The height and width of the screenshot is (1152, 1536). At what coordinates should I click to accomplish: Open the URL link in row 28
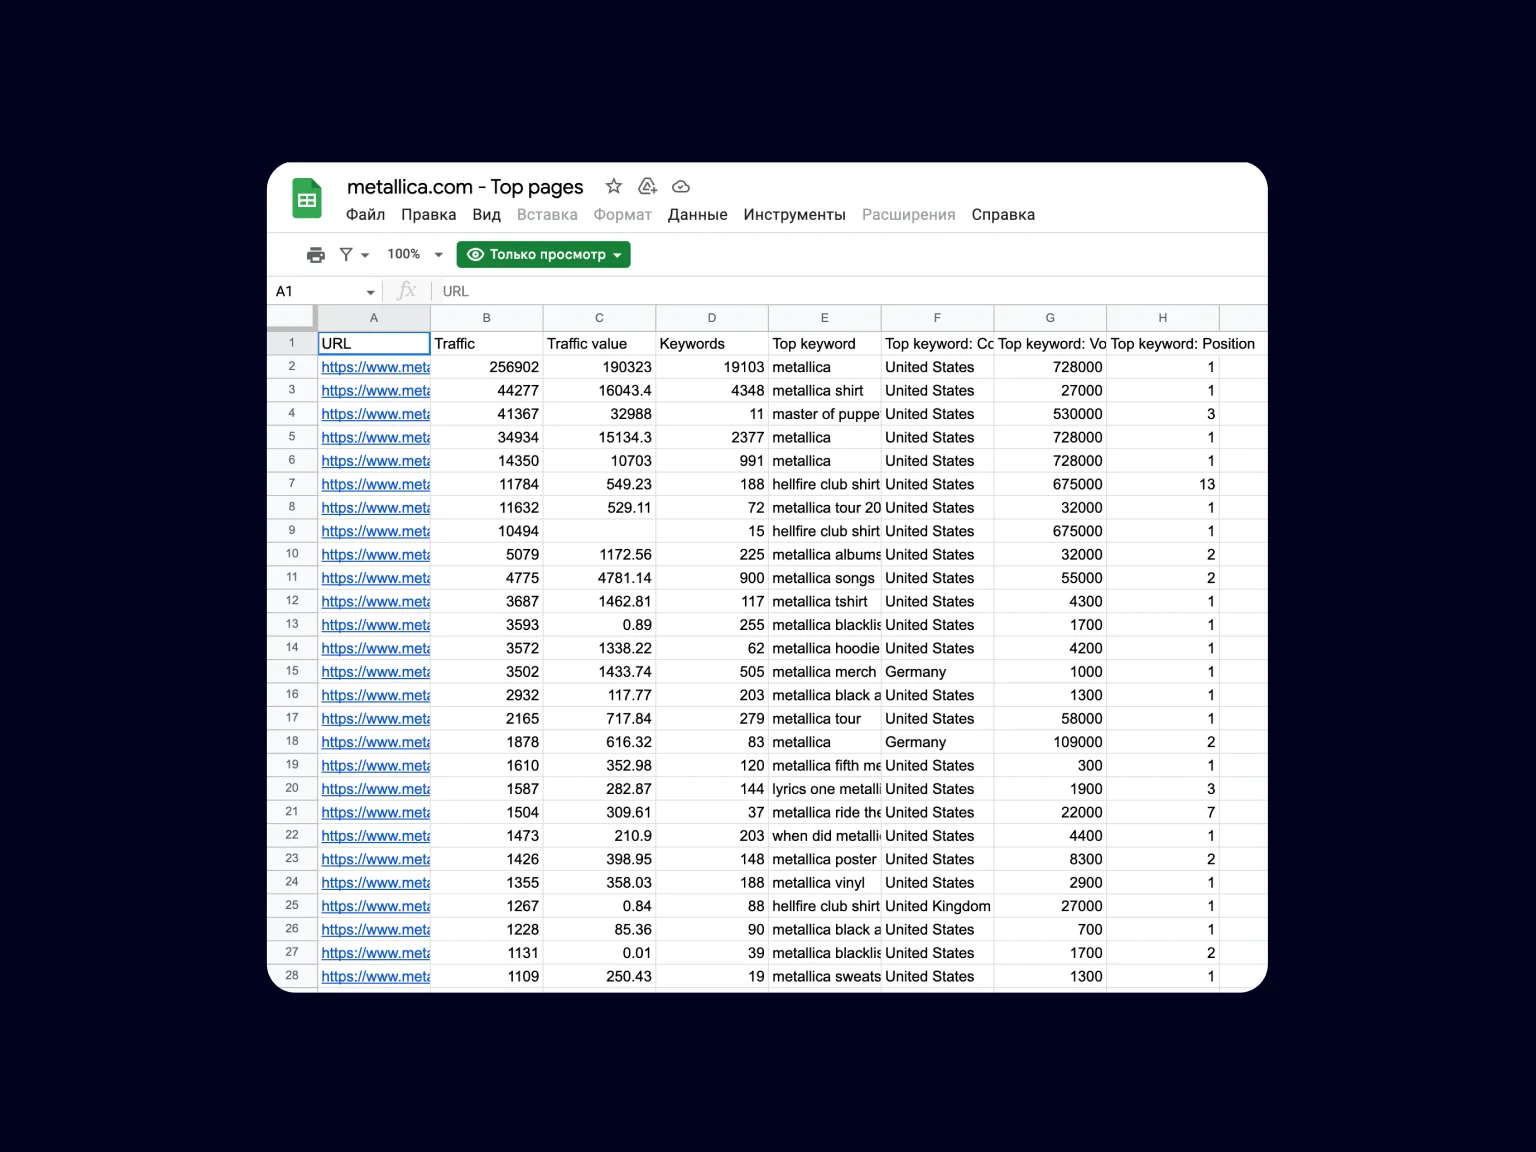375,976
